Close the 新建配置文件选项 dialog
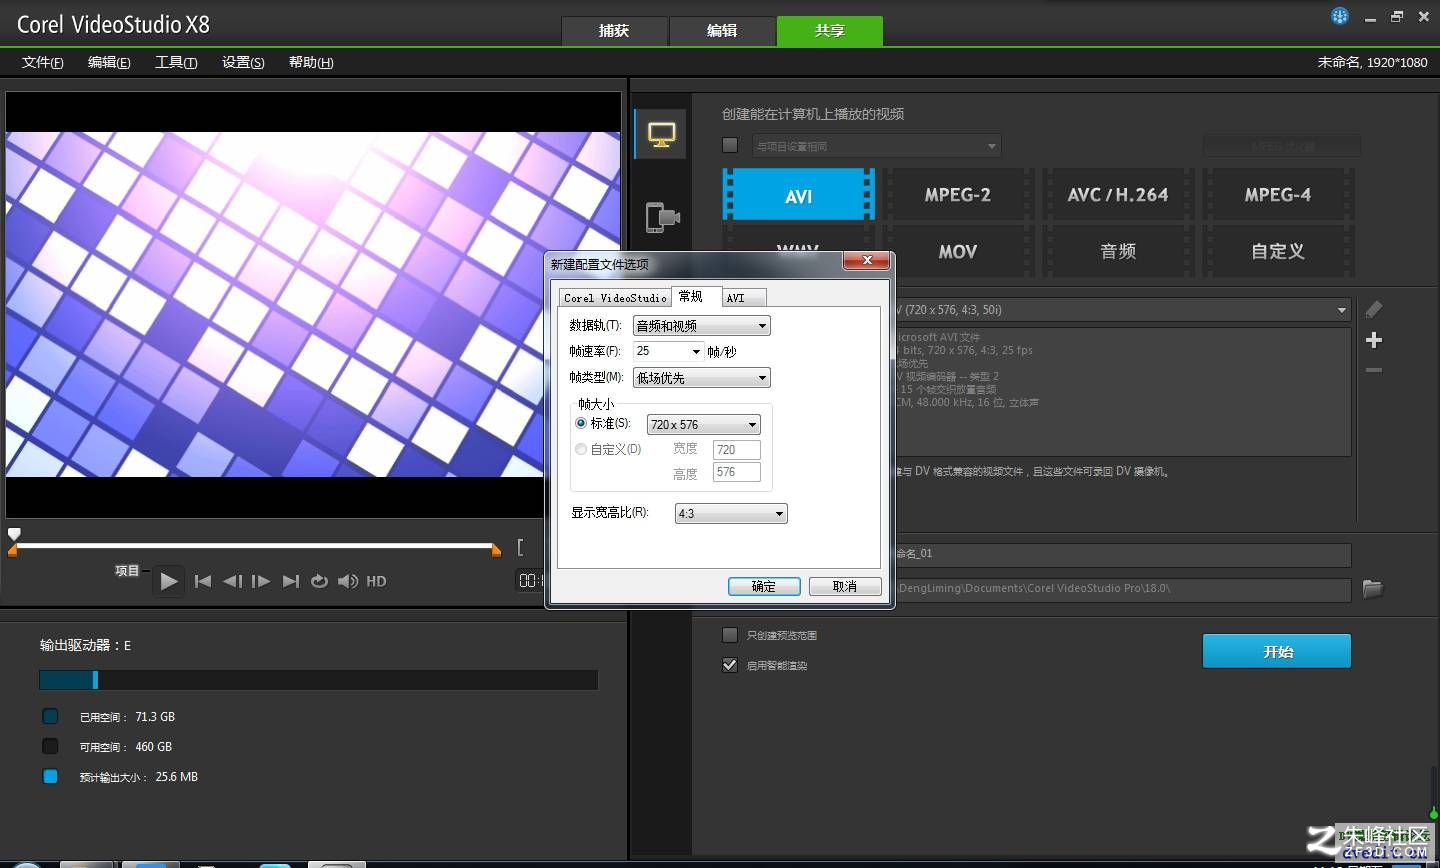1440x868 pixels. tap(866, 261)
